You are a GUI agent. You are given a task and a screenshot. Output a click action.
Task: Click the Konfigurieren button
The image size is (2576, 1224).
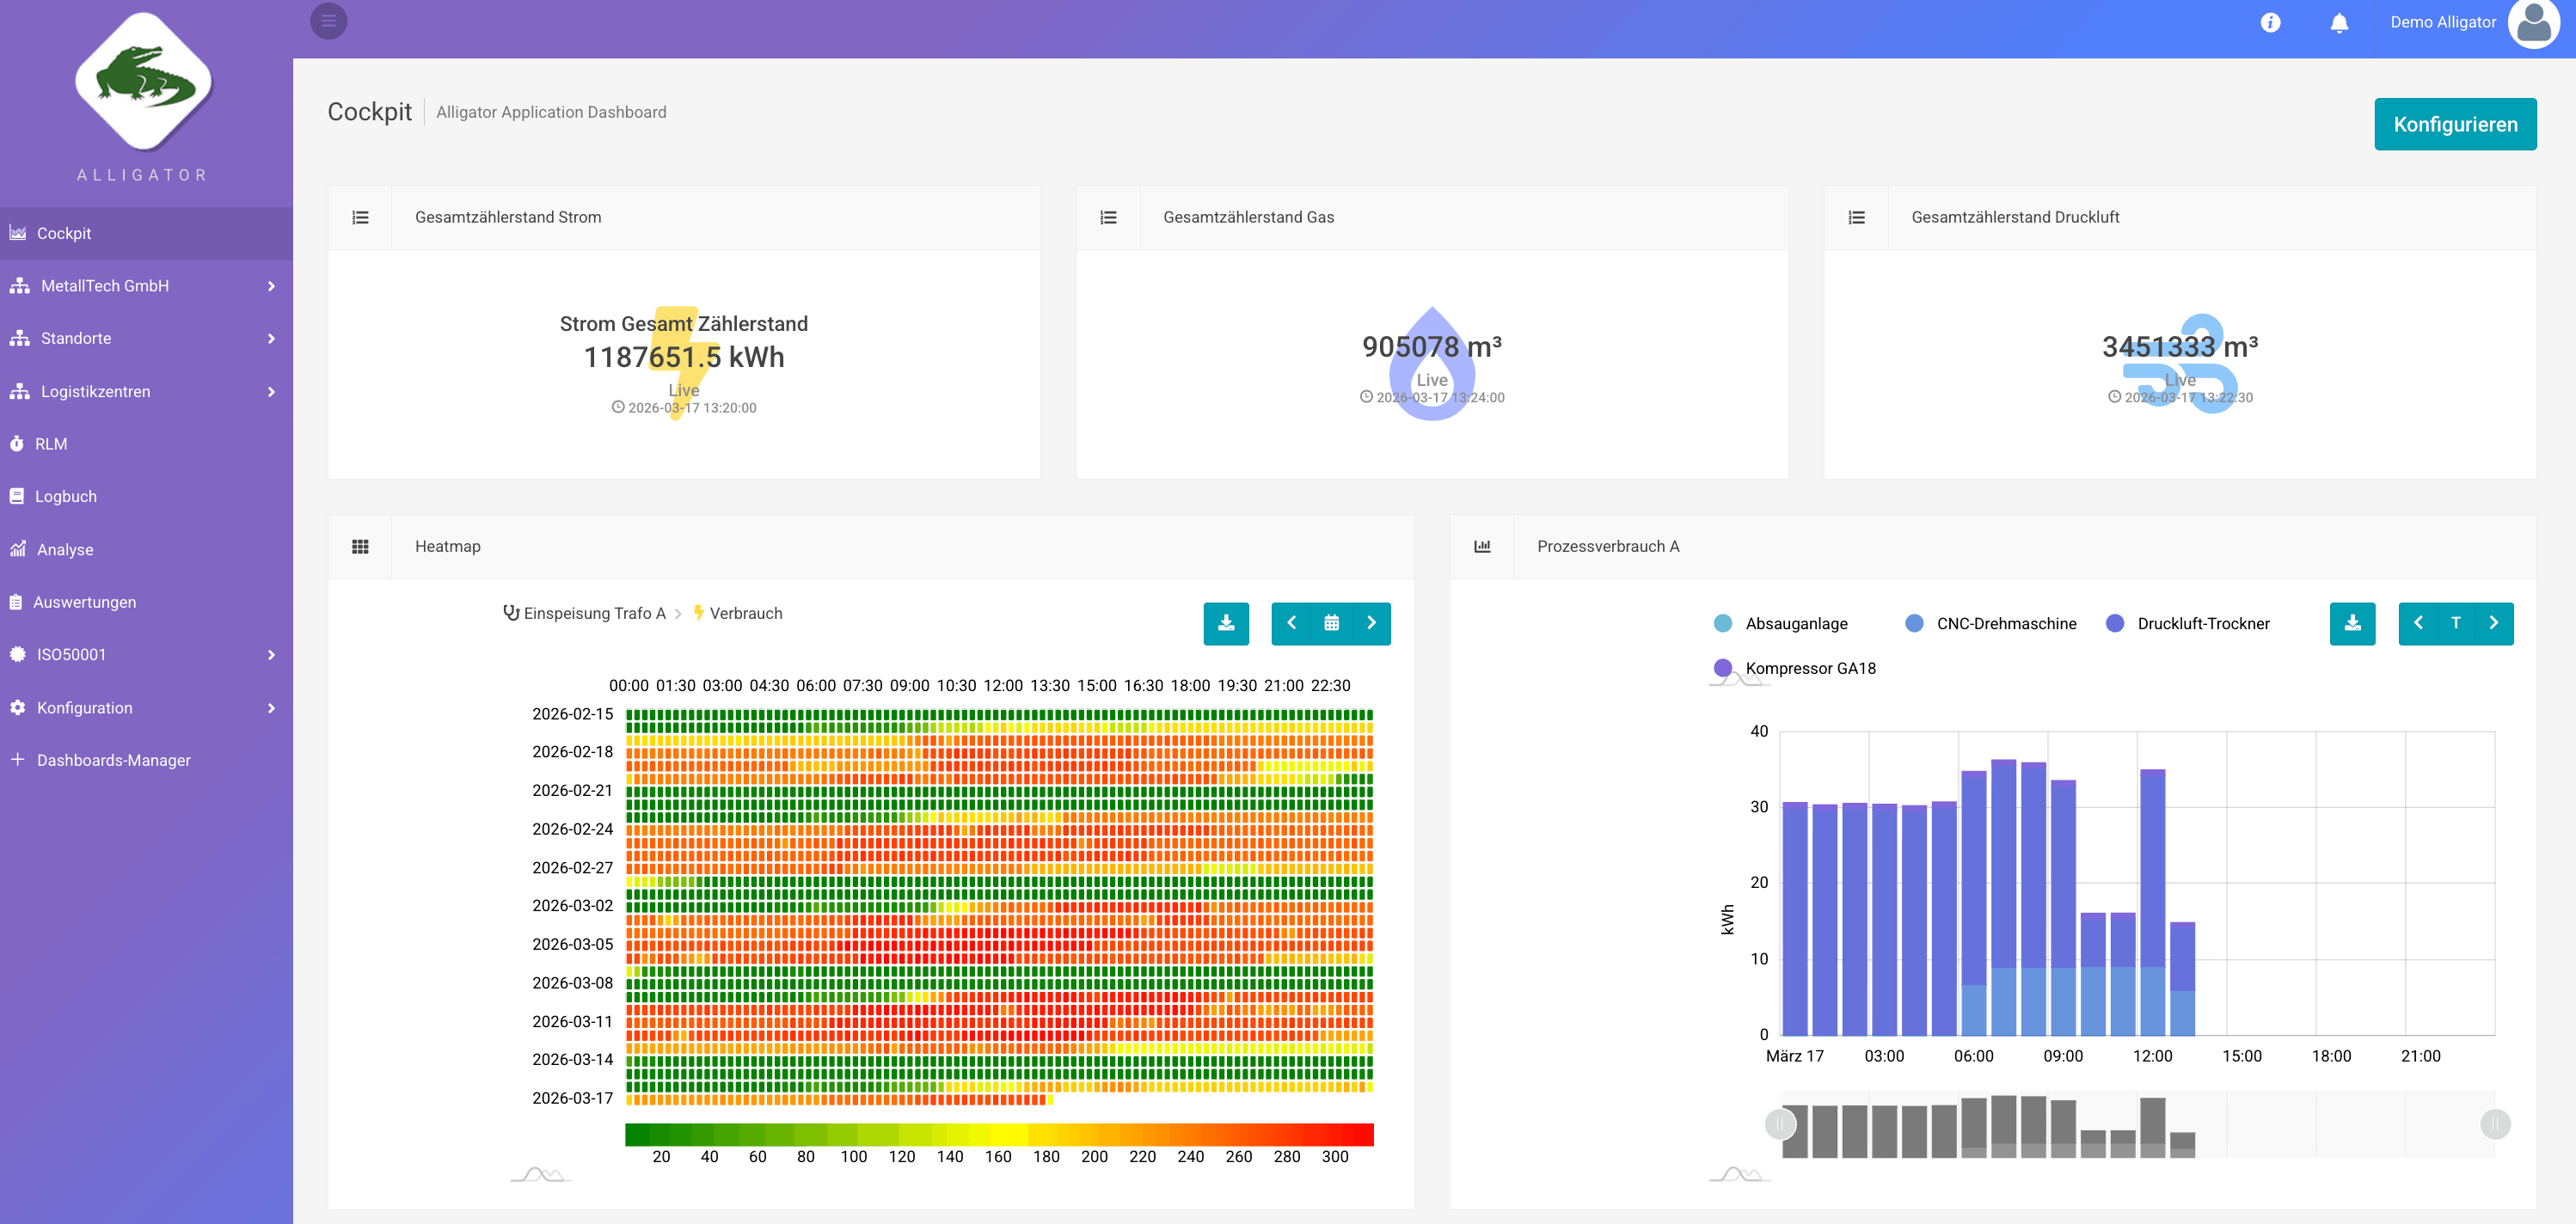coord(2456,124)
